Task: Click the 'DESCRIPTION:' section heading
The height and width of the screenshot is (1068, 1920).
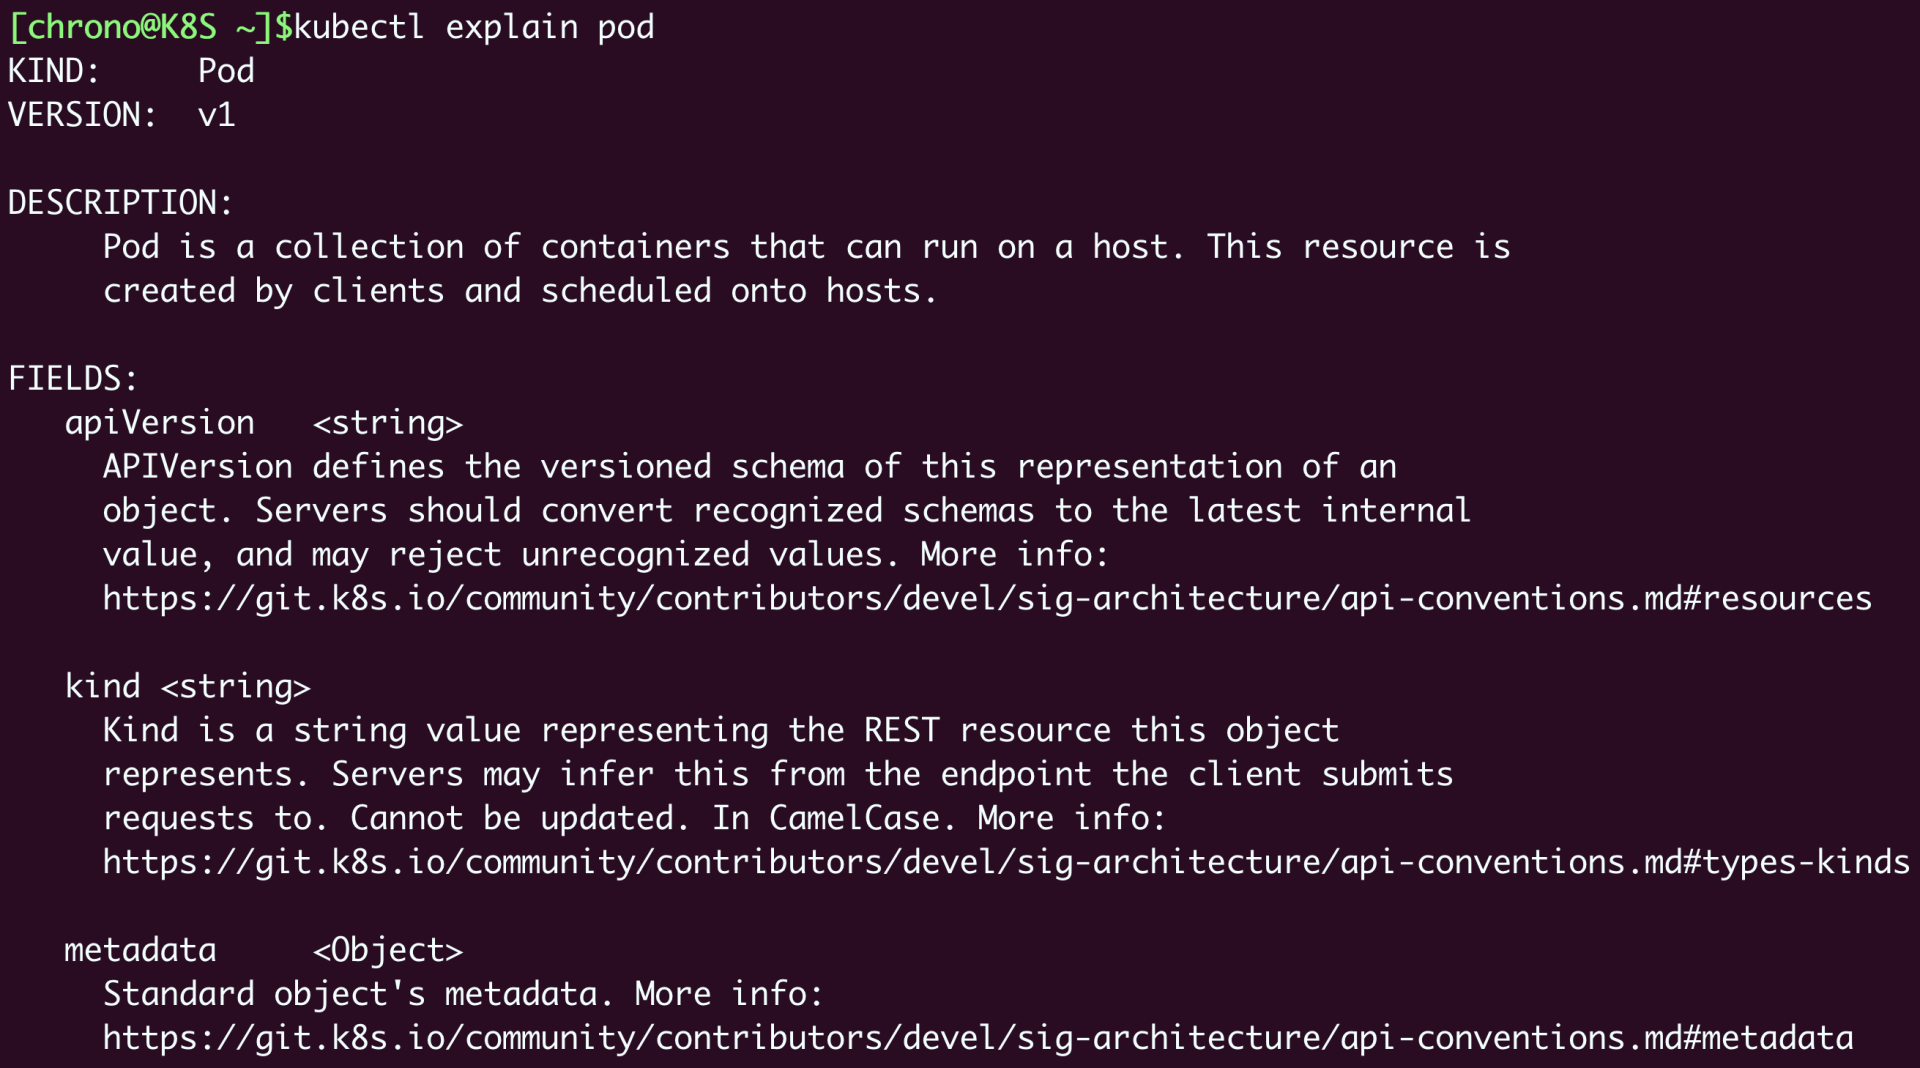Action: [x=120, y=203]
